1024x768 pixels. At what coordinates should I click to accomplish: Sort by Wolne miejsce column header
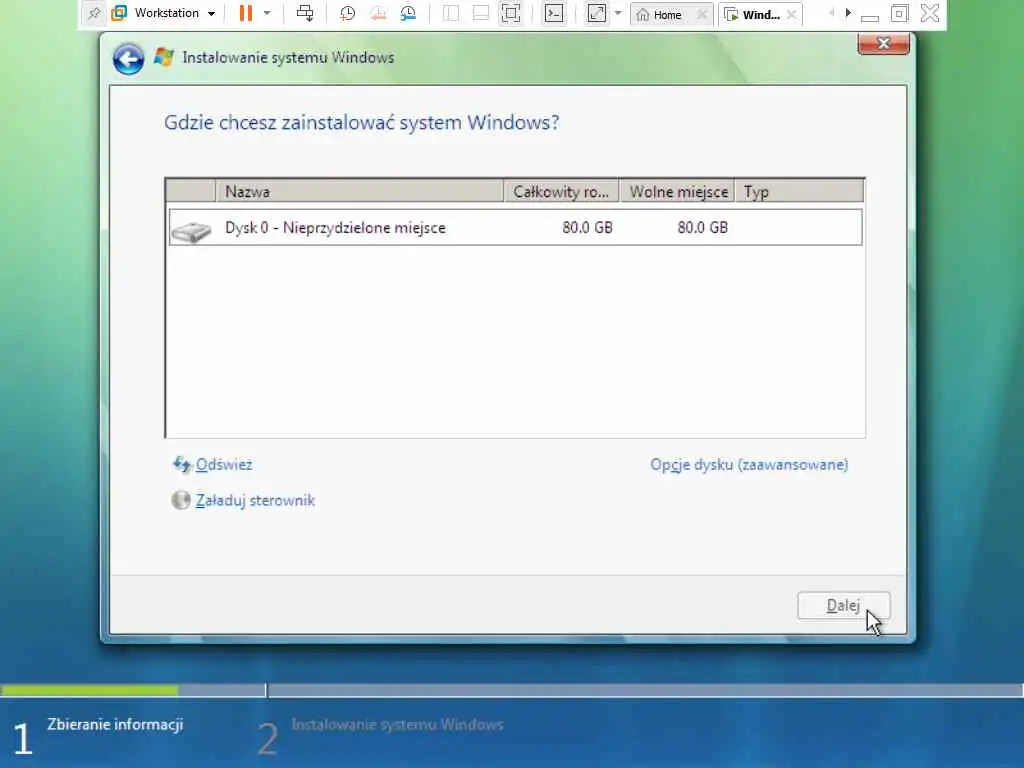point(677,191)
